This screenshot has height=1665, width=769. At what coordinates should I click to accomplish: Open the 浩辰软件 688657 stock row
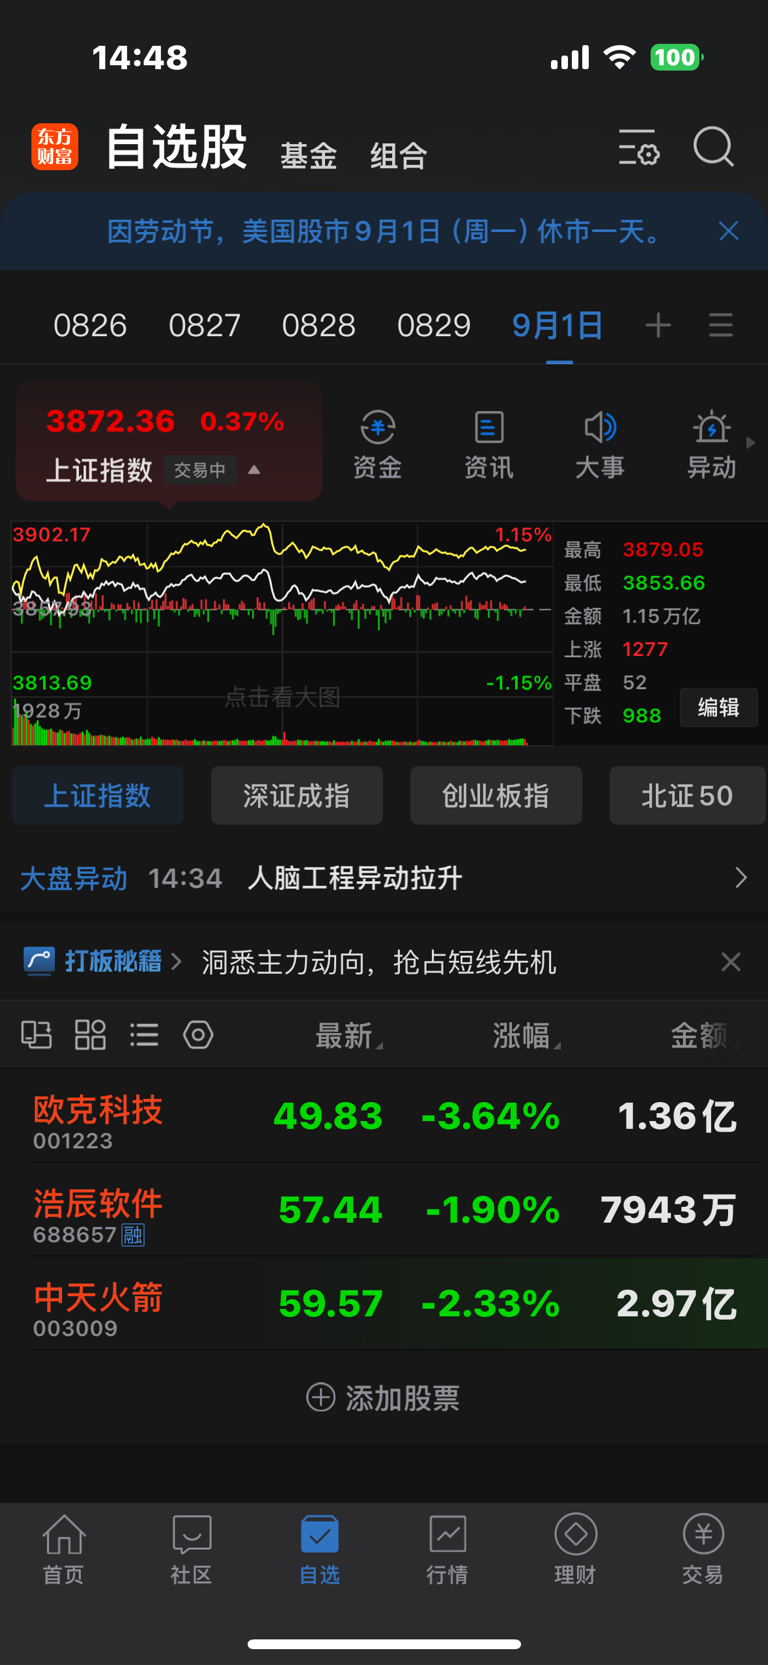point(384,1210)
